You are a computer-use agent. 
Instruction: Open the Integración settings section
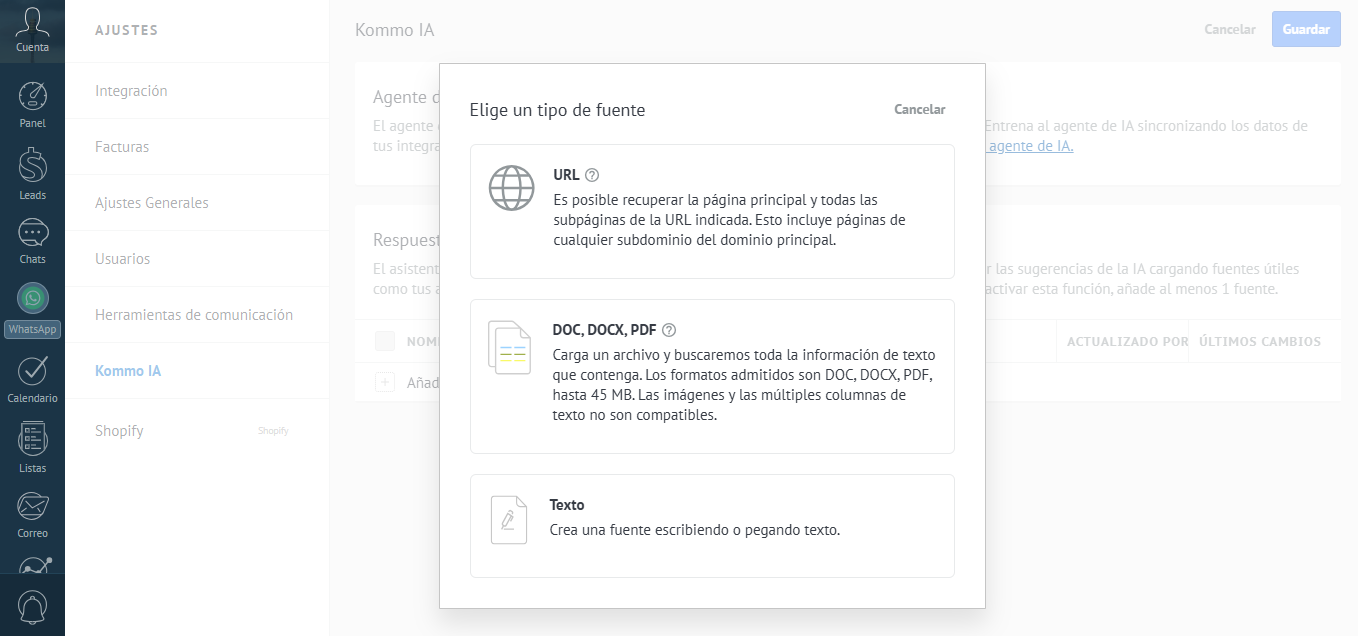[x=131, y=91]
